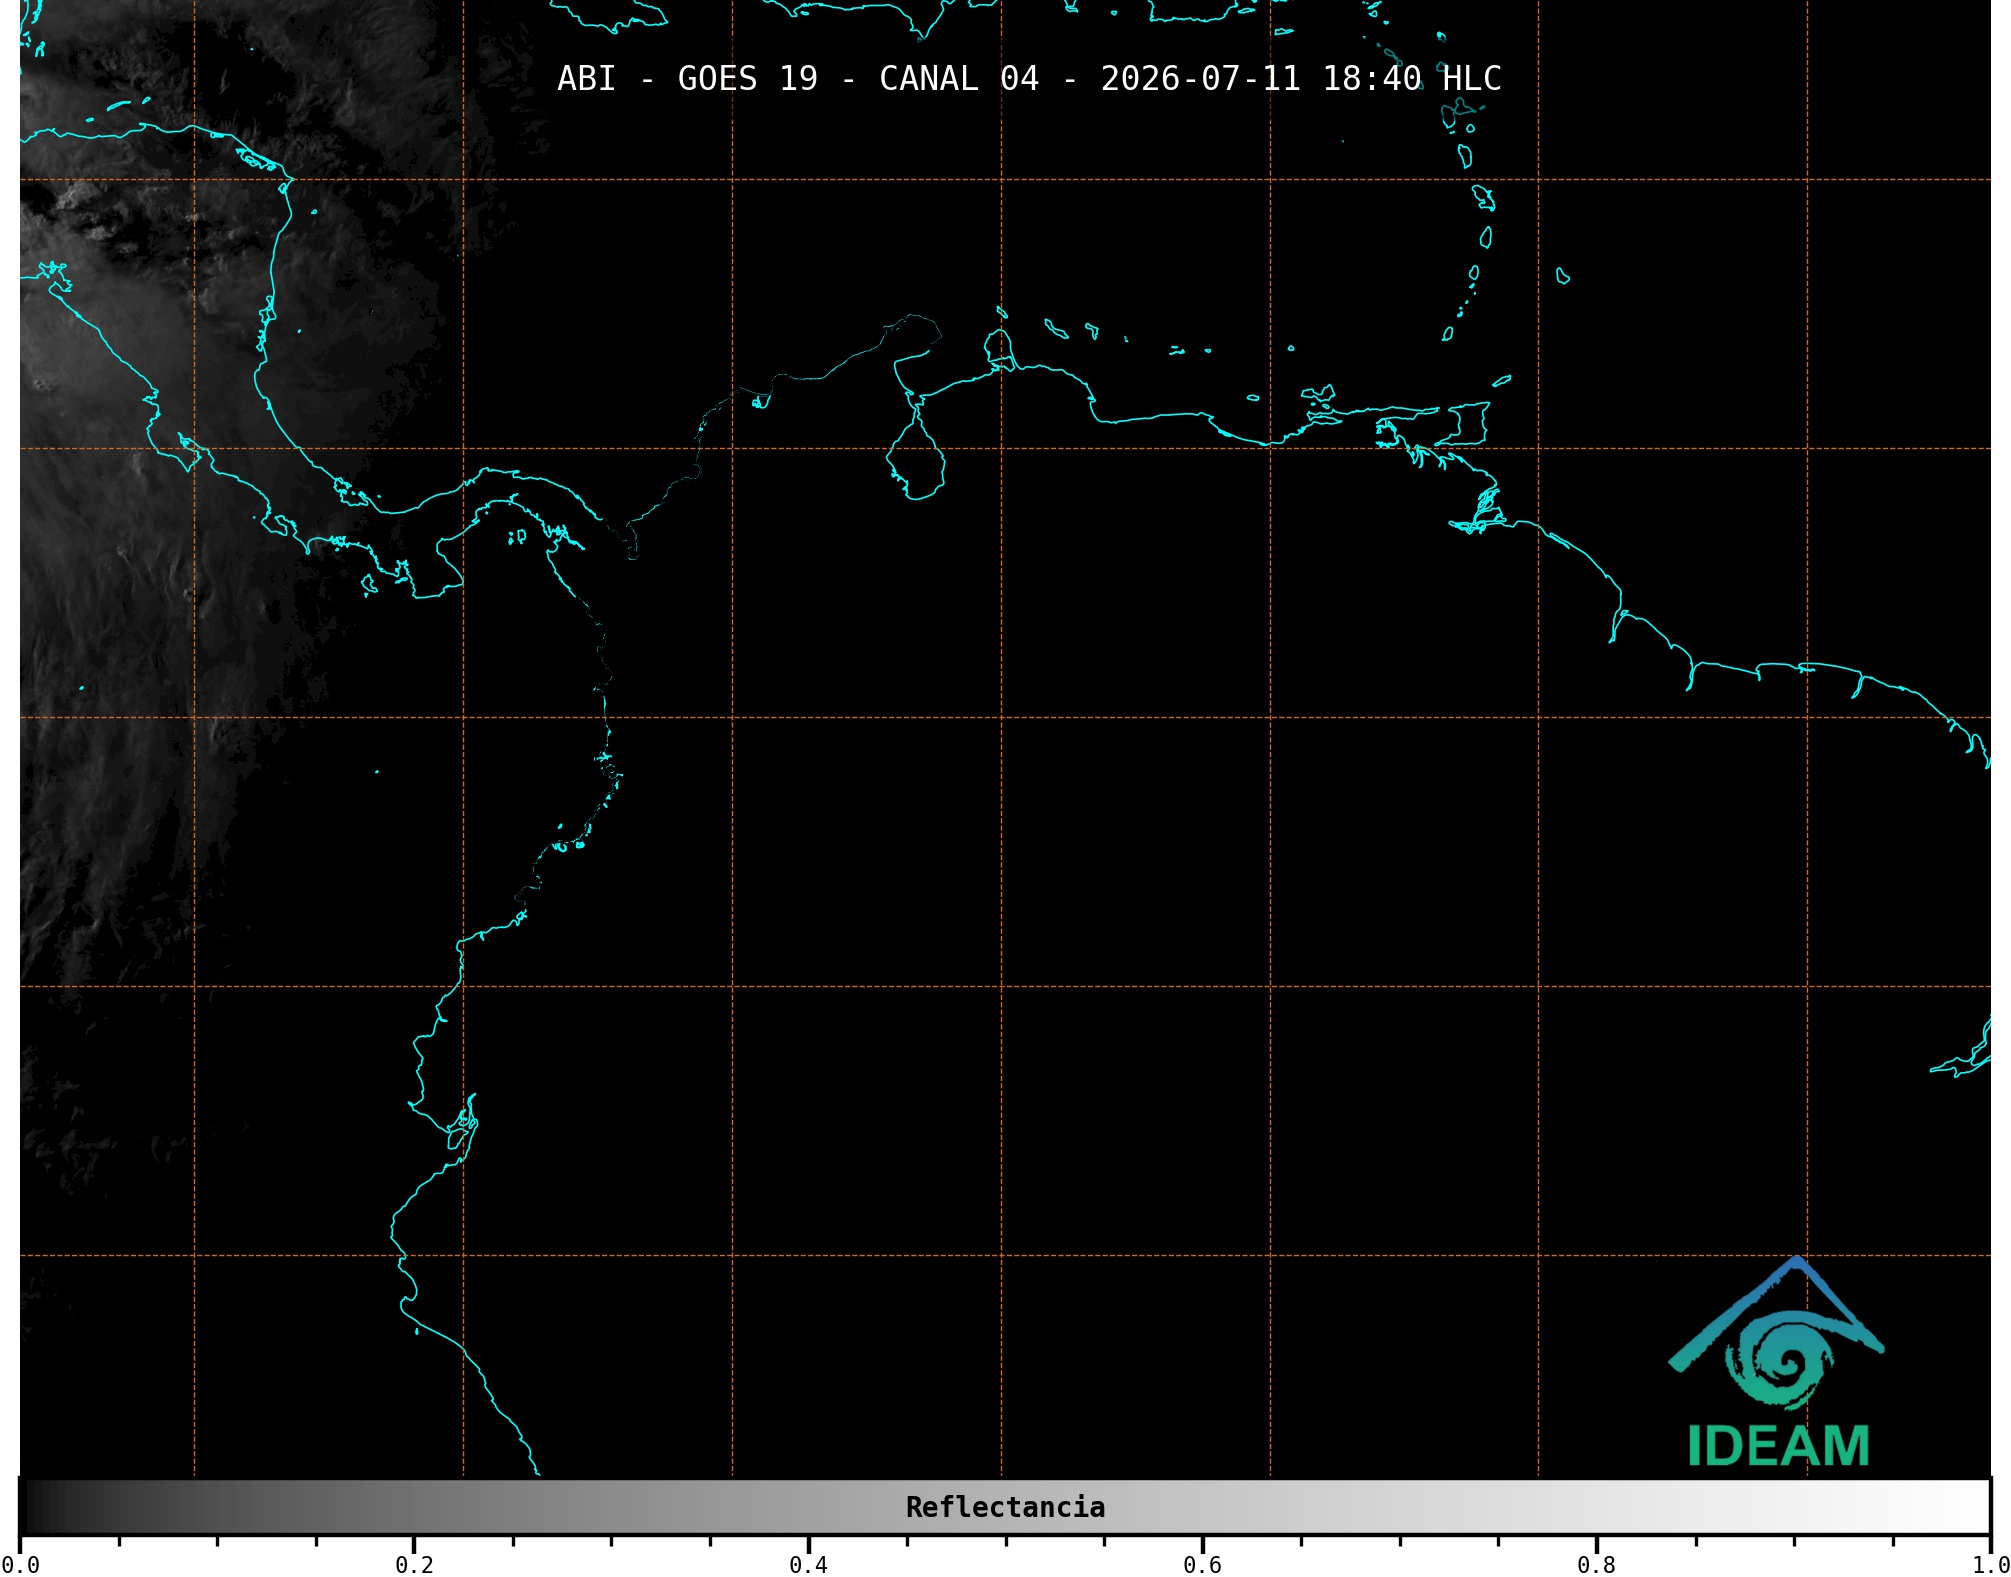The width and height of the screenshot is (2011, 1577).
Task: Click the 0.6 colorbar tick label
Action: [x=1202, y=1564]
